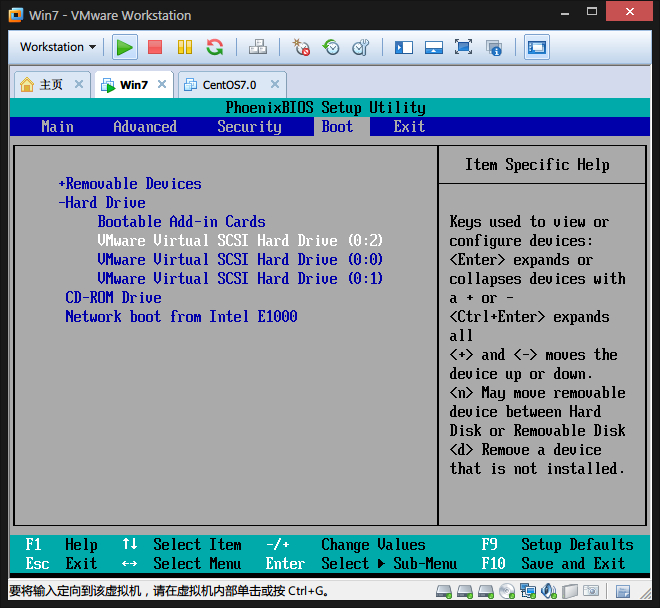Open the Workstation dropdown menu
Screen dimensions: 660x608
coord(58,47)
